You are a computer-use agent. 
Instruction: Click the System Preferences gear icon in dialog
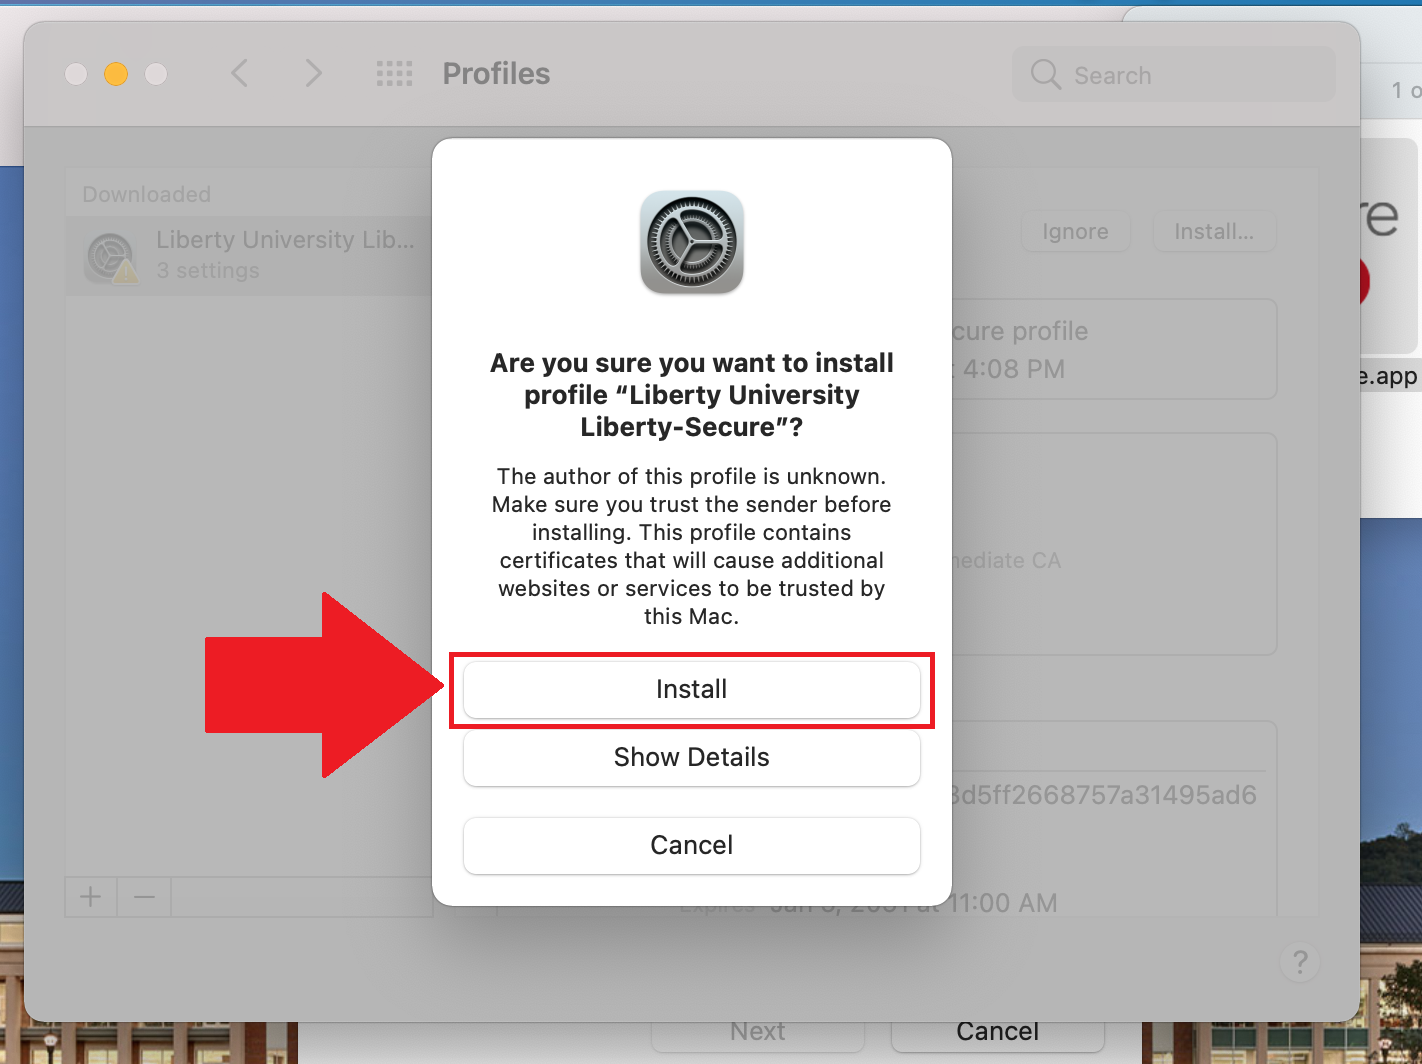(691, 242)
